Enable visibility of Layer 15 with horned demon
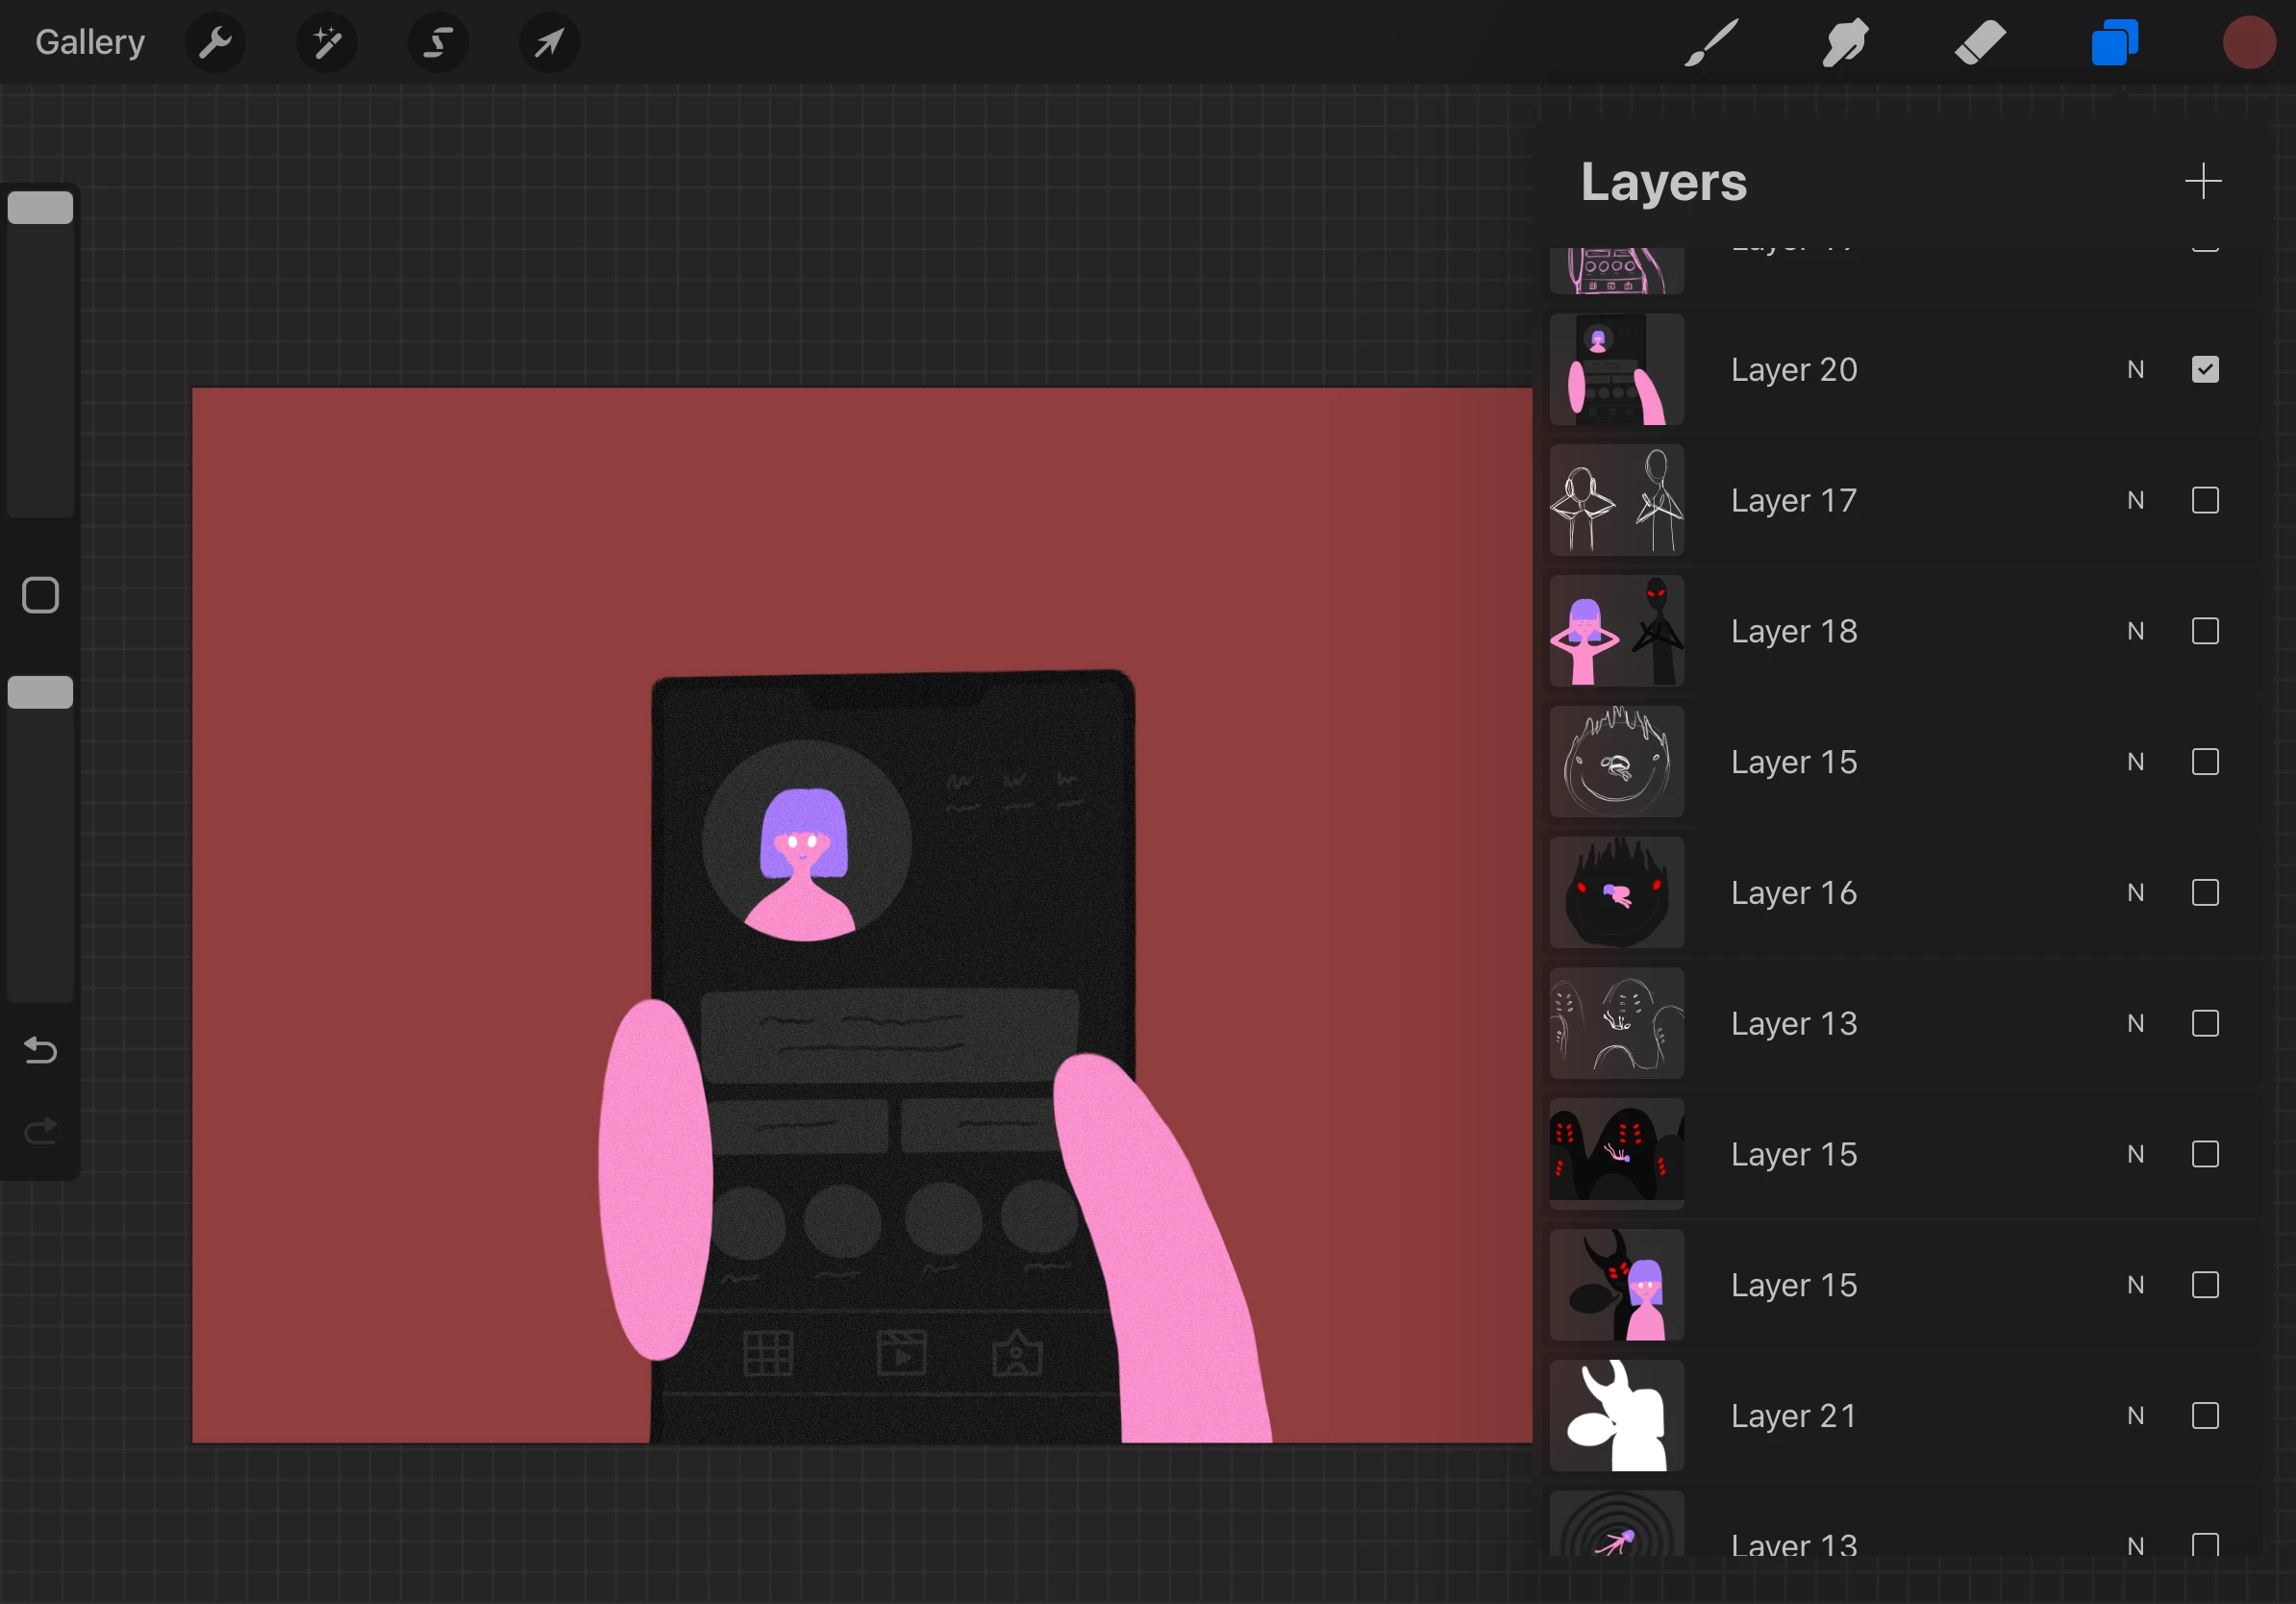 (x=2205, y=1285)
